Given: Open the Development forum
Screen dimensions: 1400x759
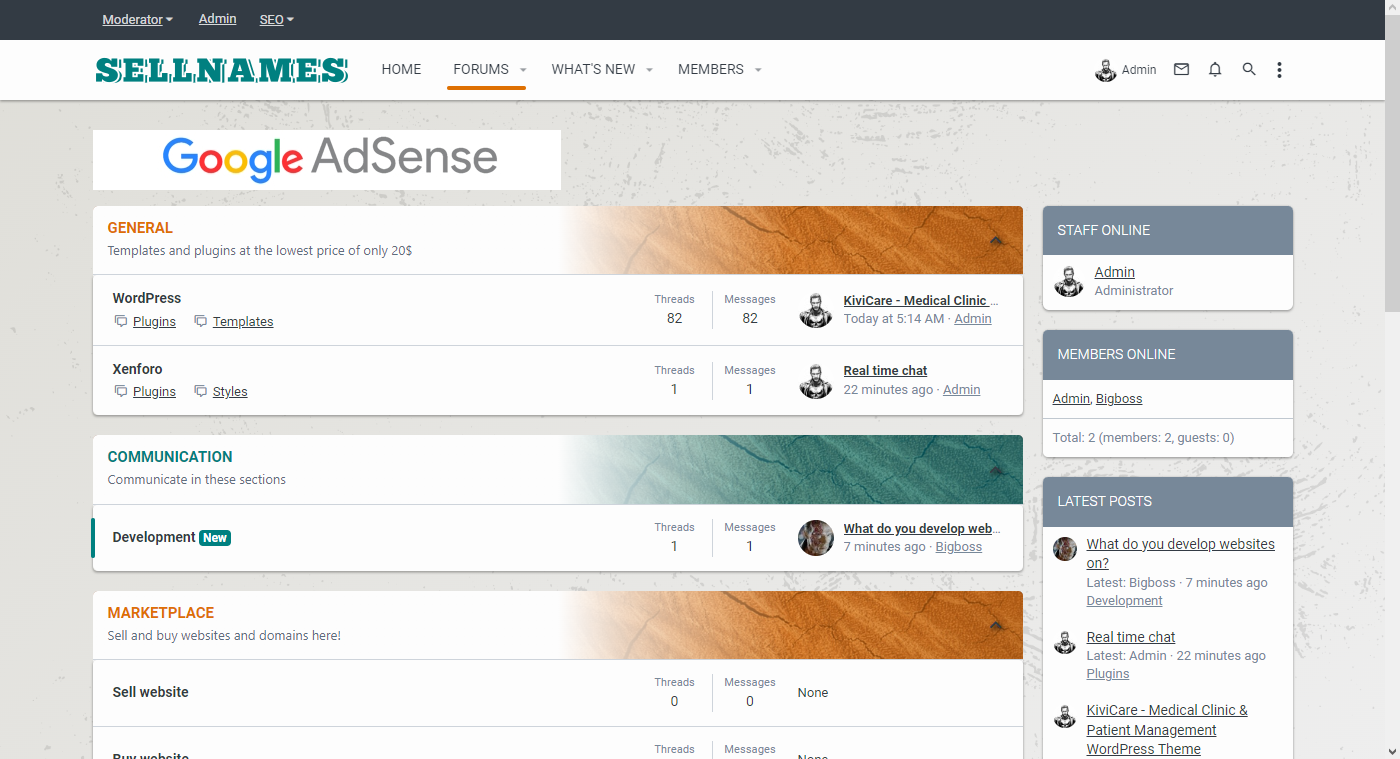Looking at the screenshot, I should [x=154, y=537].
